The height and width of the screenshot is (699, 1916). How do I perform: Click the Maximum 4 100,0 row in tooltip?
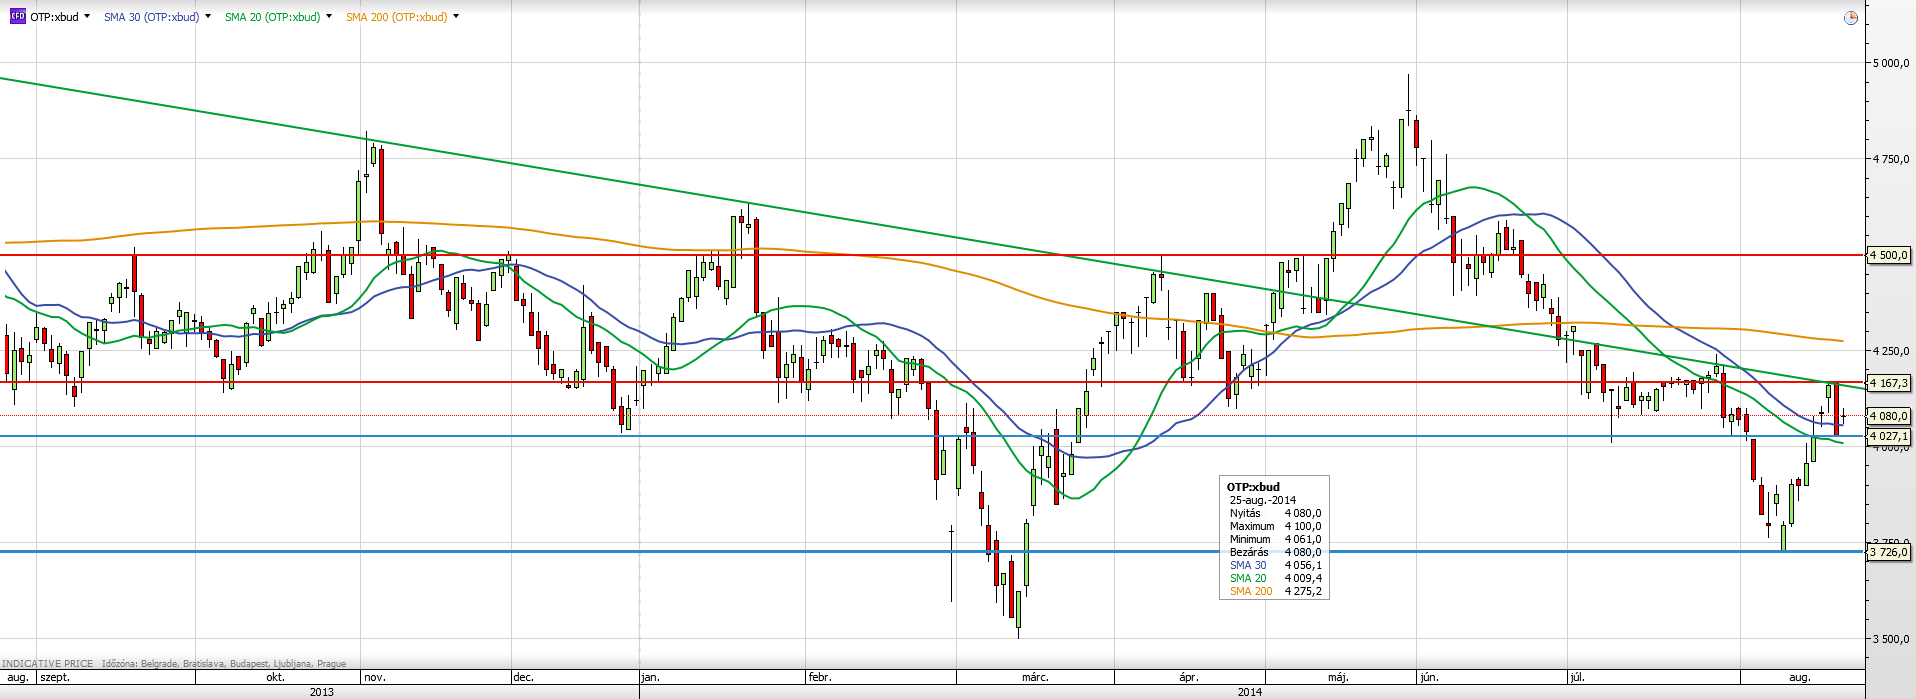1275,526
